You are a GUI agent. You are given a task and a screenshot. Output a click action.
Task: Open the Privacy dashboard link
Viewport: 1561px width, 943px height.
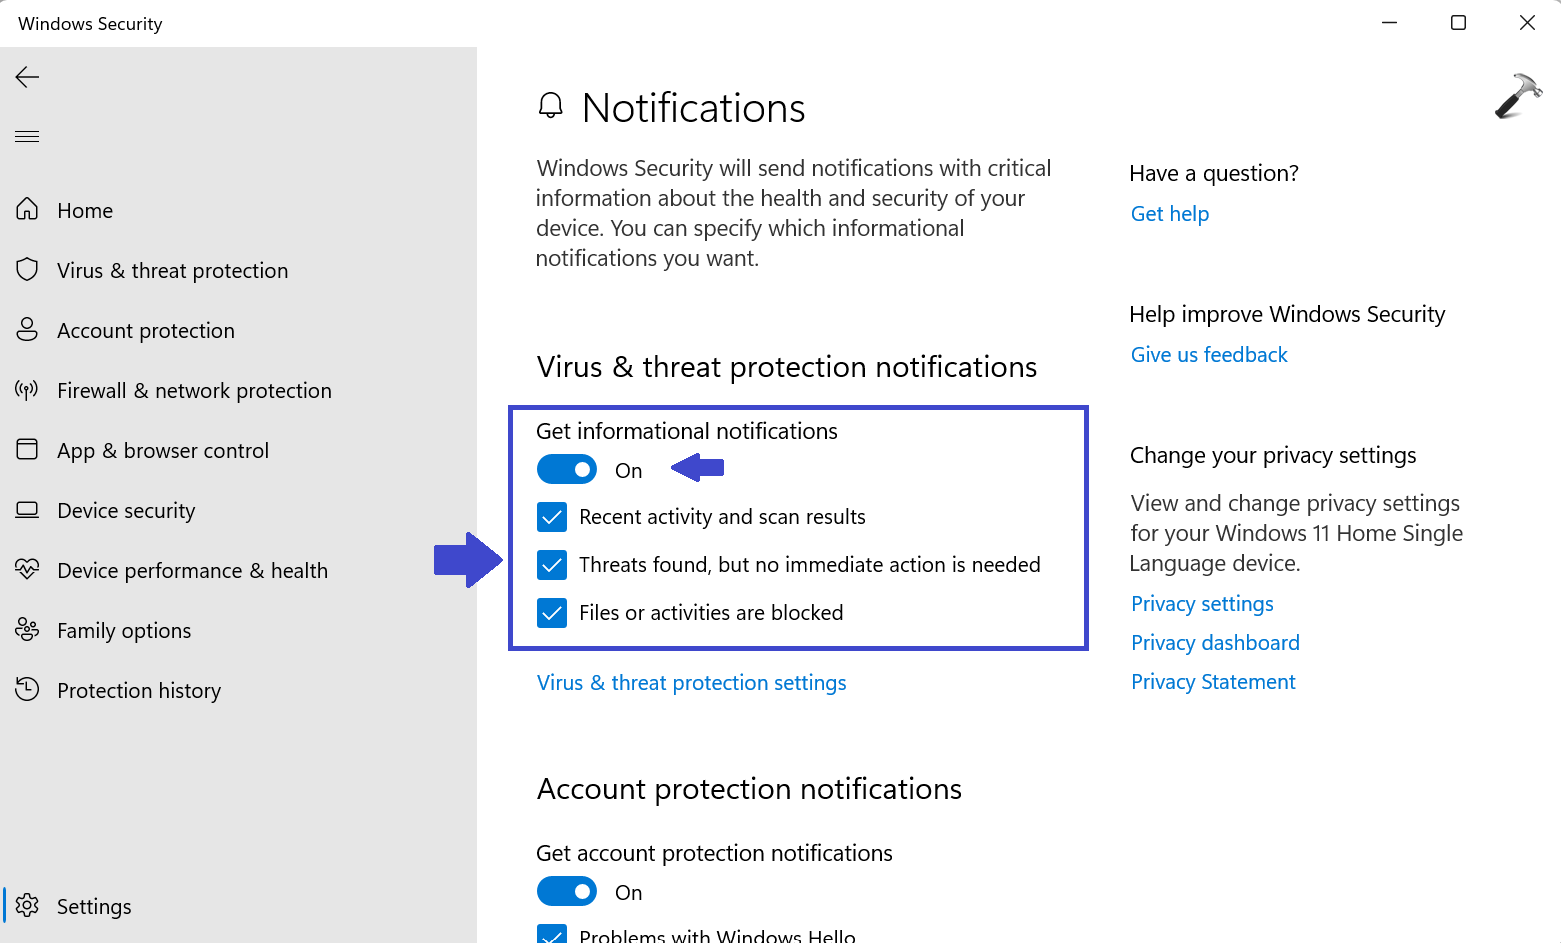[x=1215, y=643]
